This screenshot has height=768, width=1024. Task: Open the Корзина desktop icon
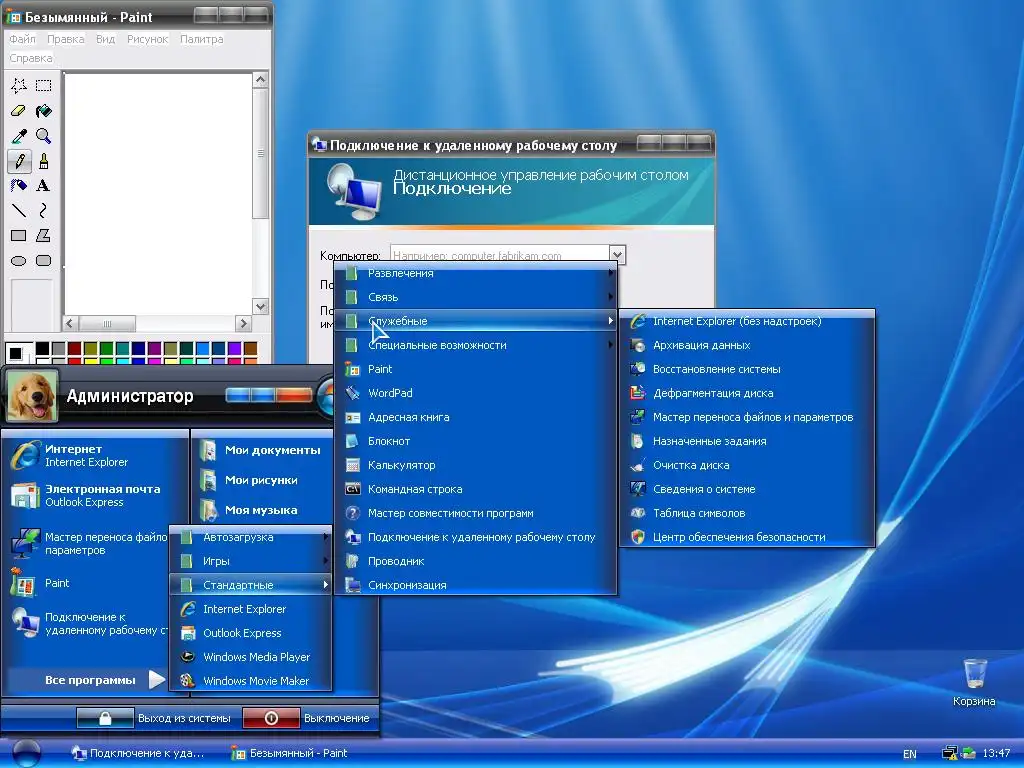pos(974,682)
